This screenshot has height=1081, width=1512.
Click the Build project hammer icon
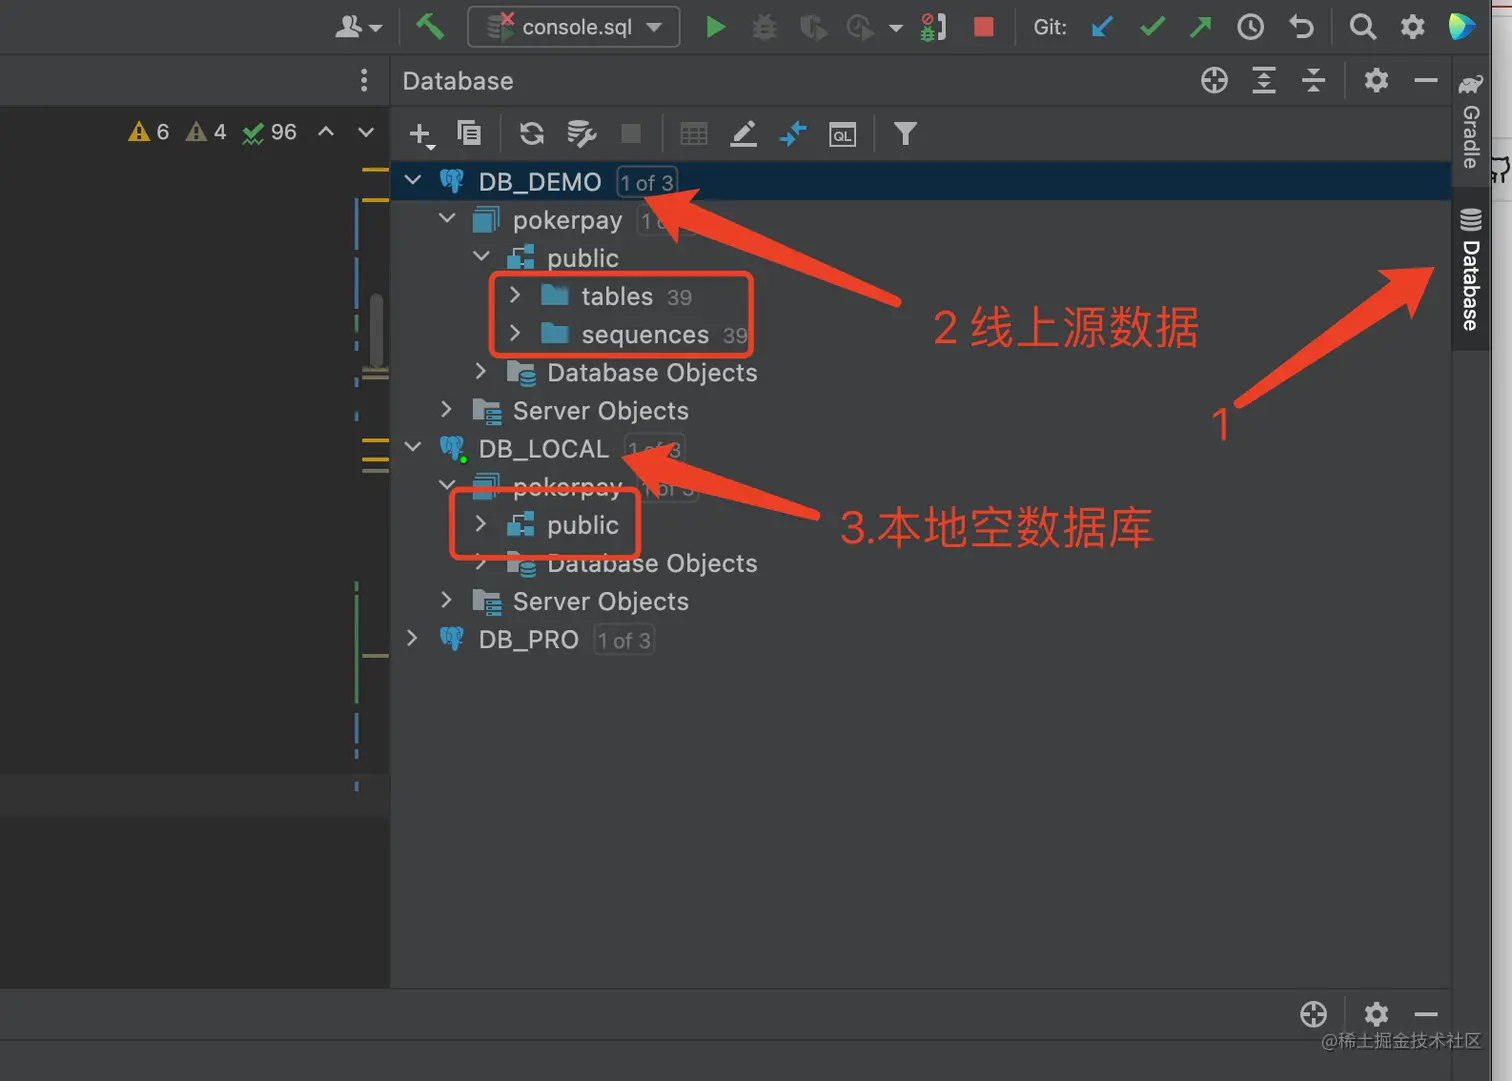point(430,27)
